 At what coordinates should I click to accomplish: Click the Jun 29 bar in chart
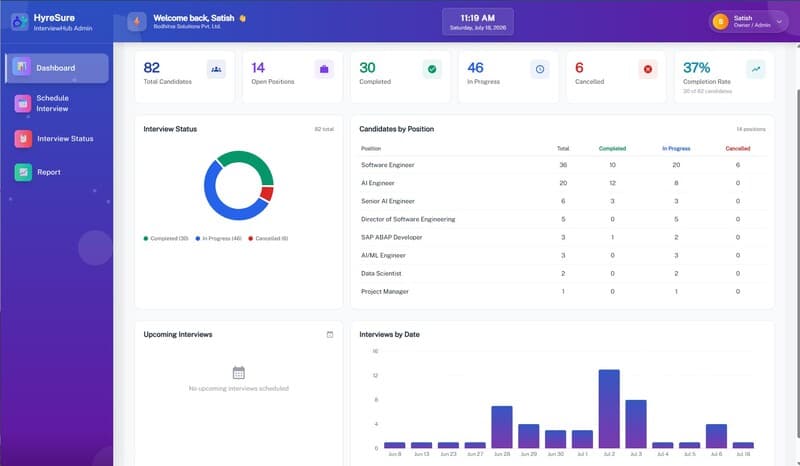click(x=529, y=436)
